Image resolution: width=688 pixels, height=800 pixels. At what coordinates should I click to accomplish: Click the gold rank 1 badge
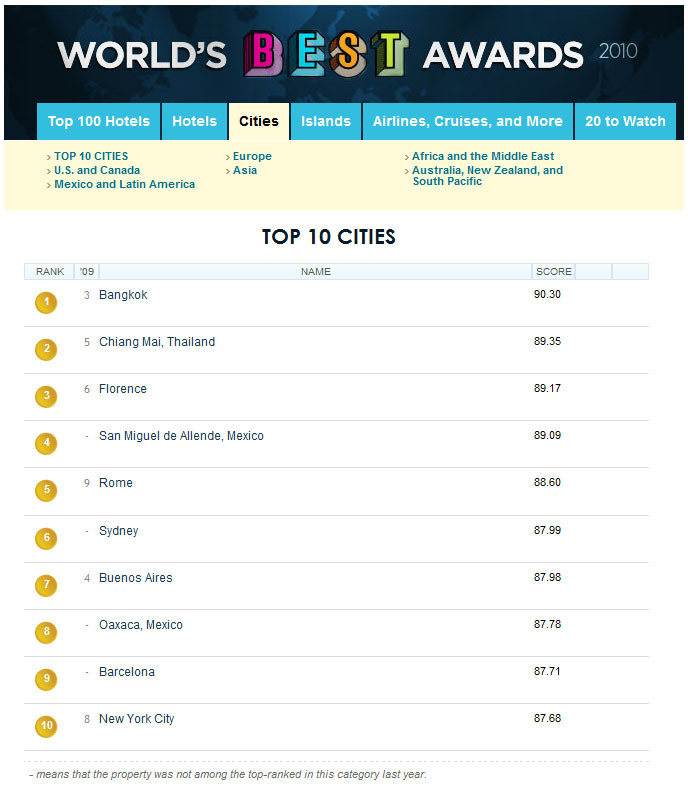point(46,302)
